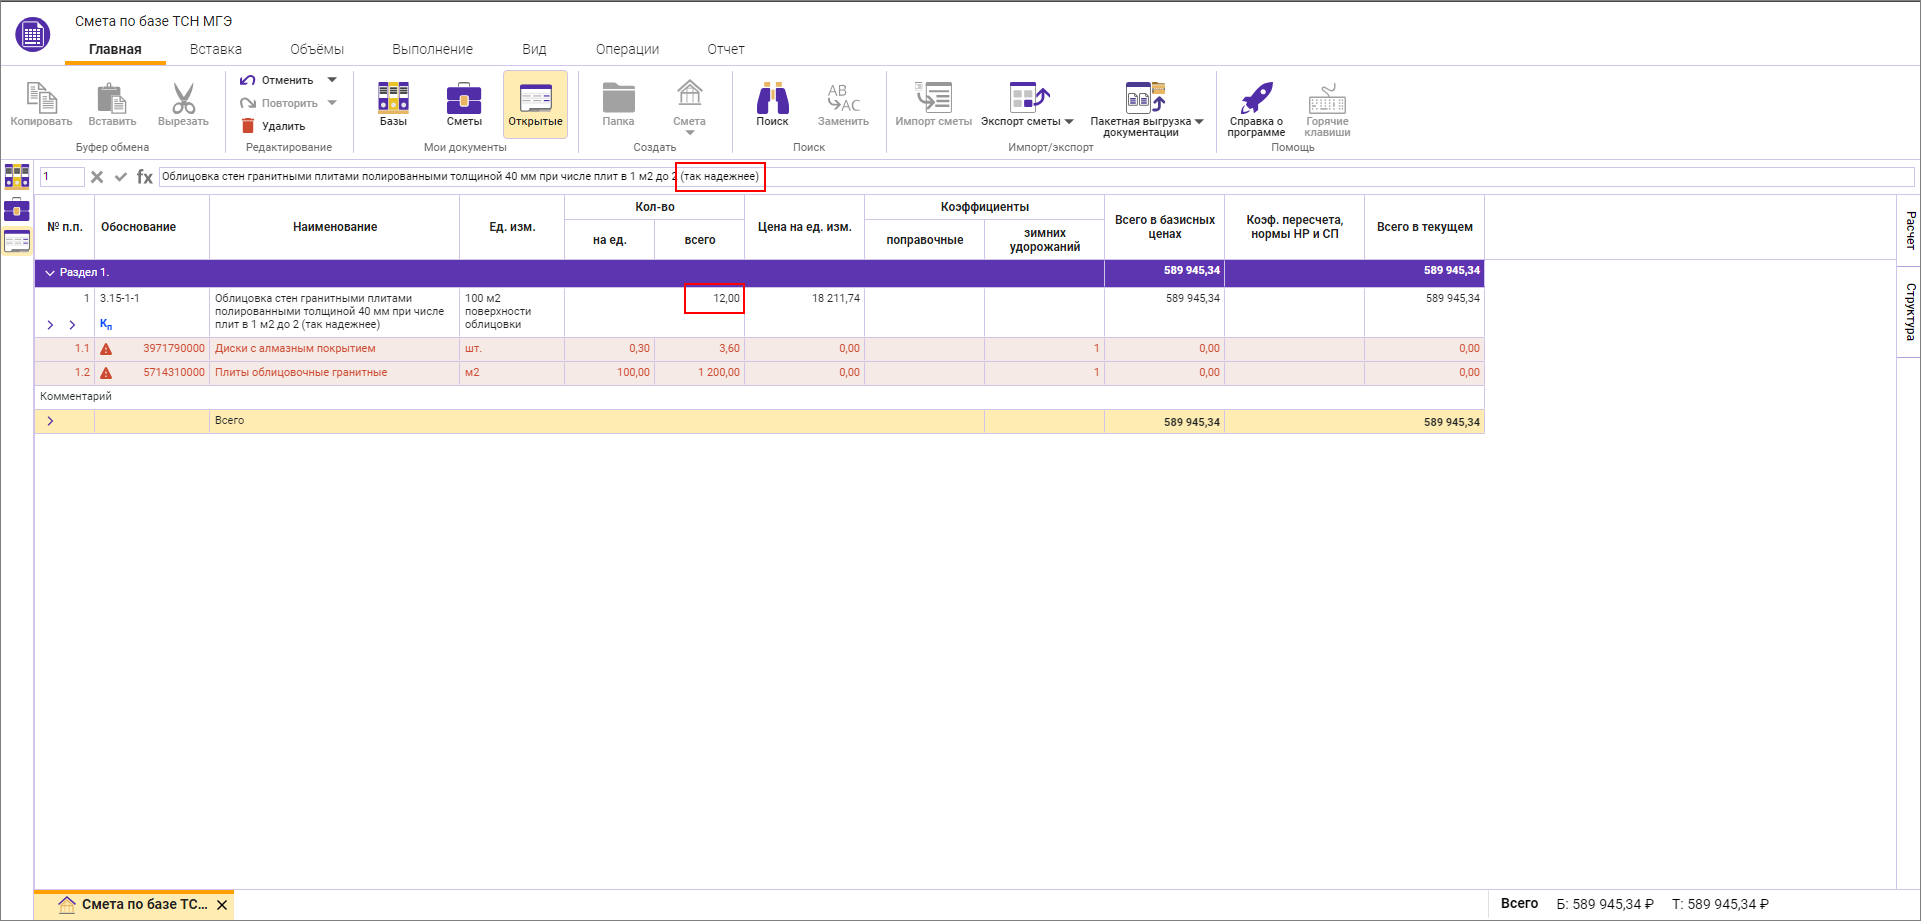Click the Удалить trash icon
The height and width of the screenshot is (921, 1921).
click(x=248, y=126)
